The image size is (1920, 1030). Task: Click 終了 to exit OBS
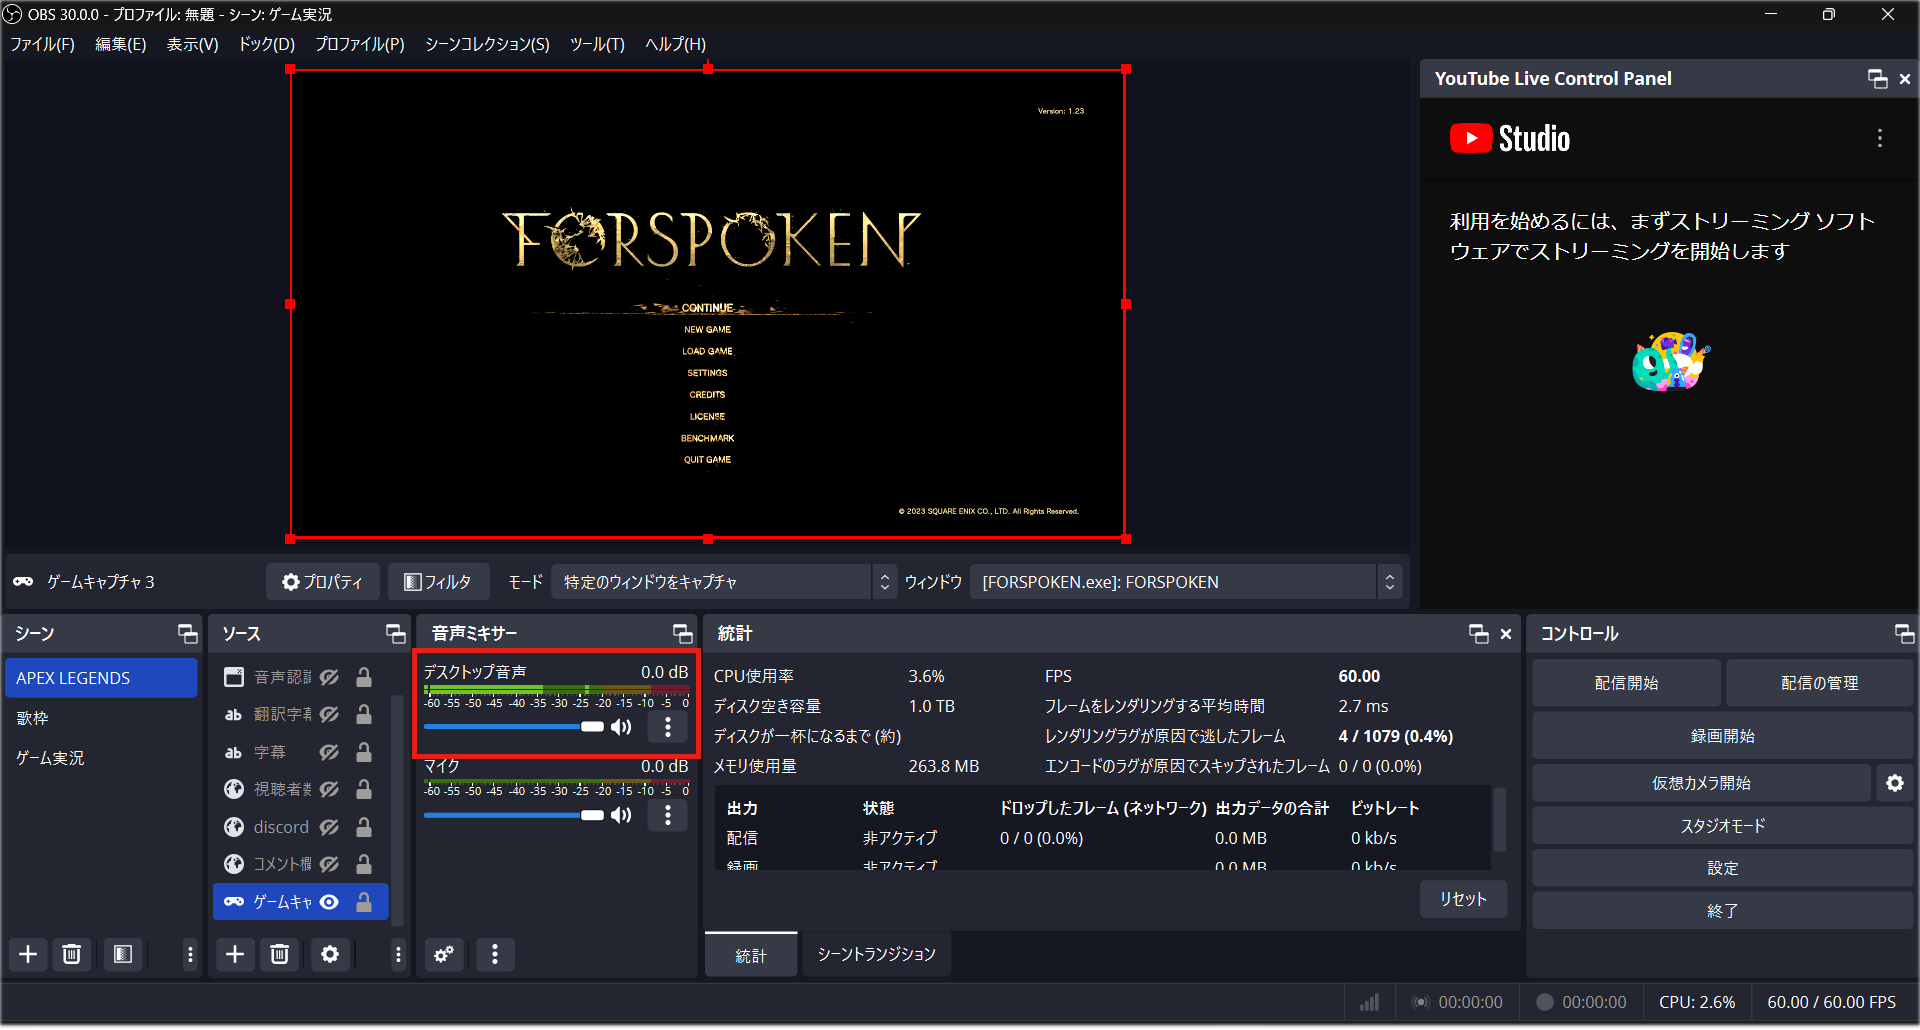[x=1722, y=912]
